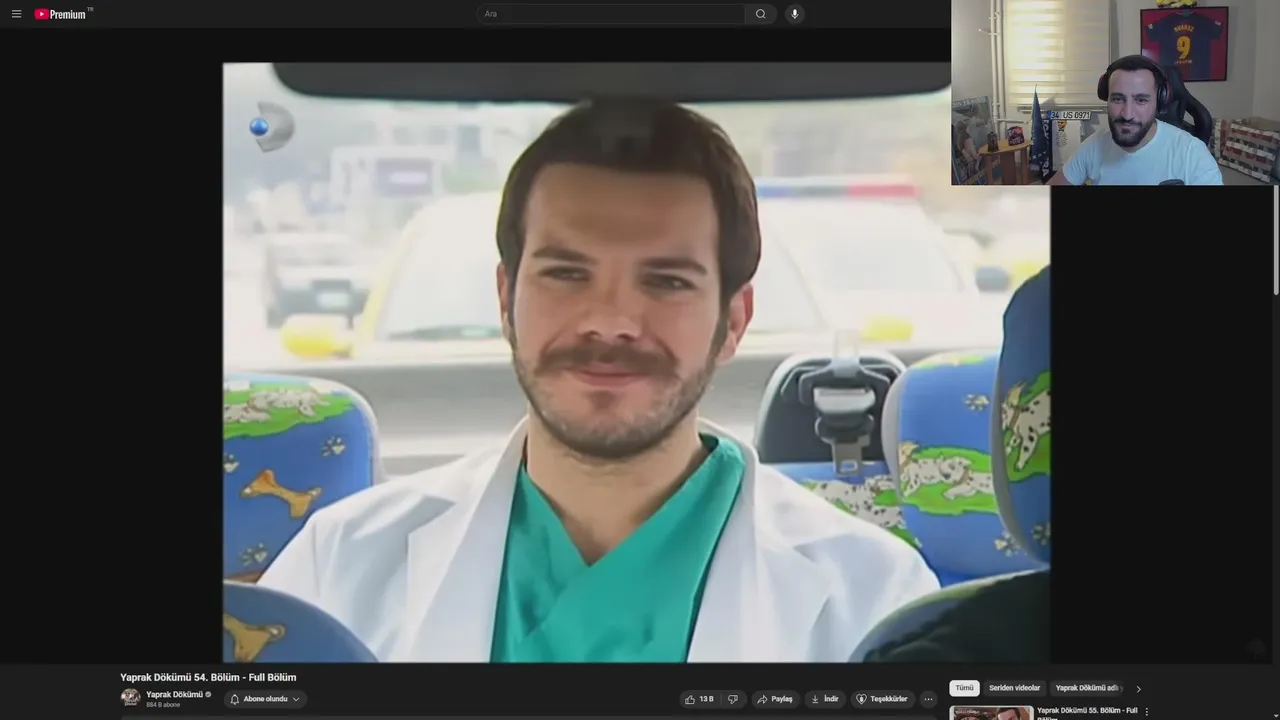This screenshot has width=1280, height=720.
Task: Click video title Yaprak Dökümü 54. Bölüm
Action: click(208, 677)
